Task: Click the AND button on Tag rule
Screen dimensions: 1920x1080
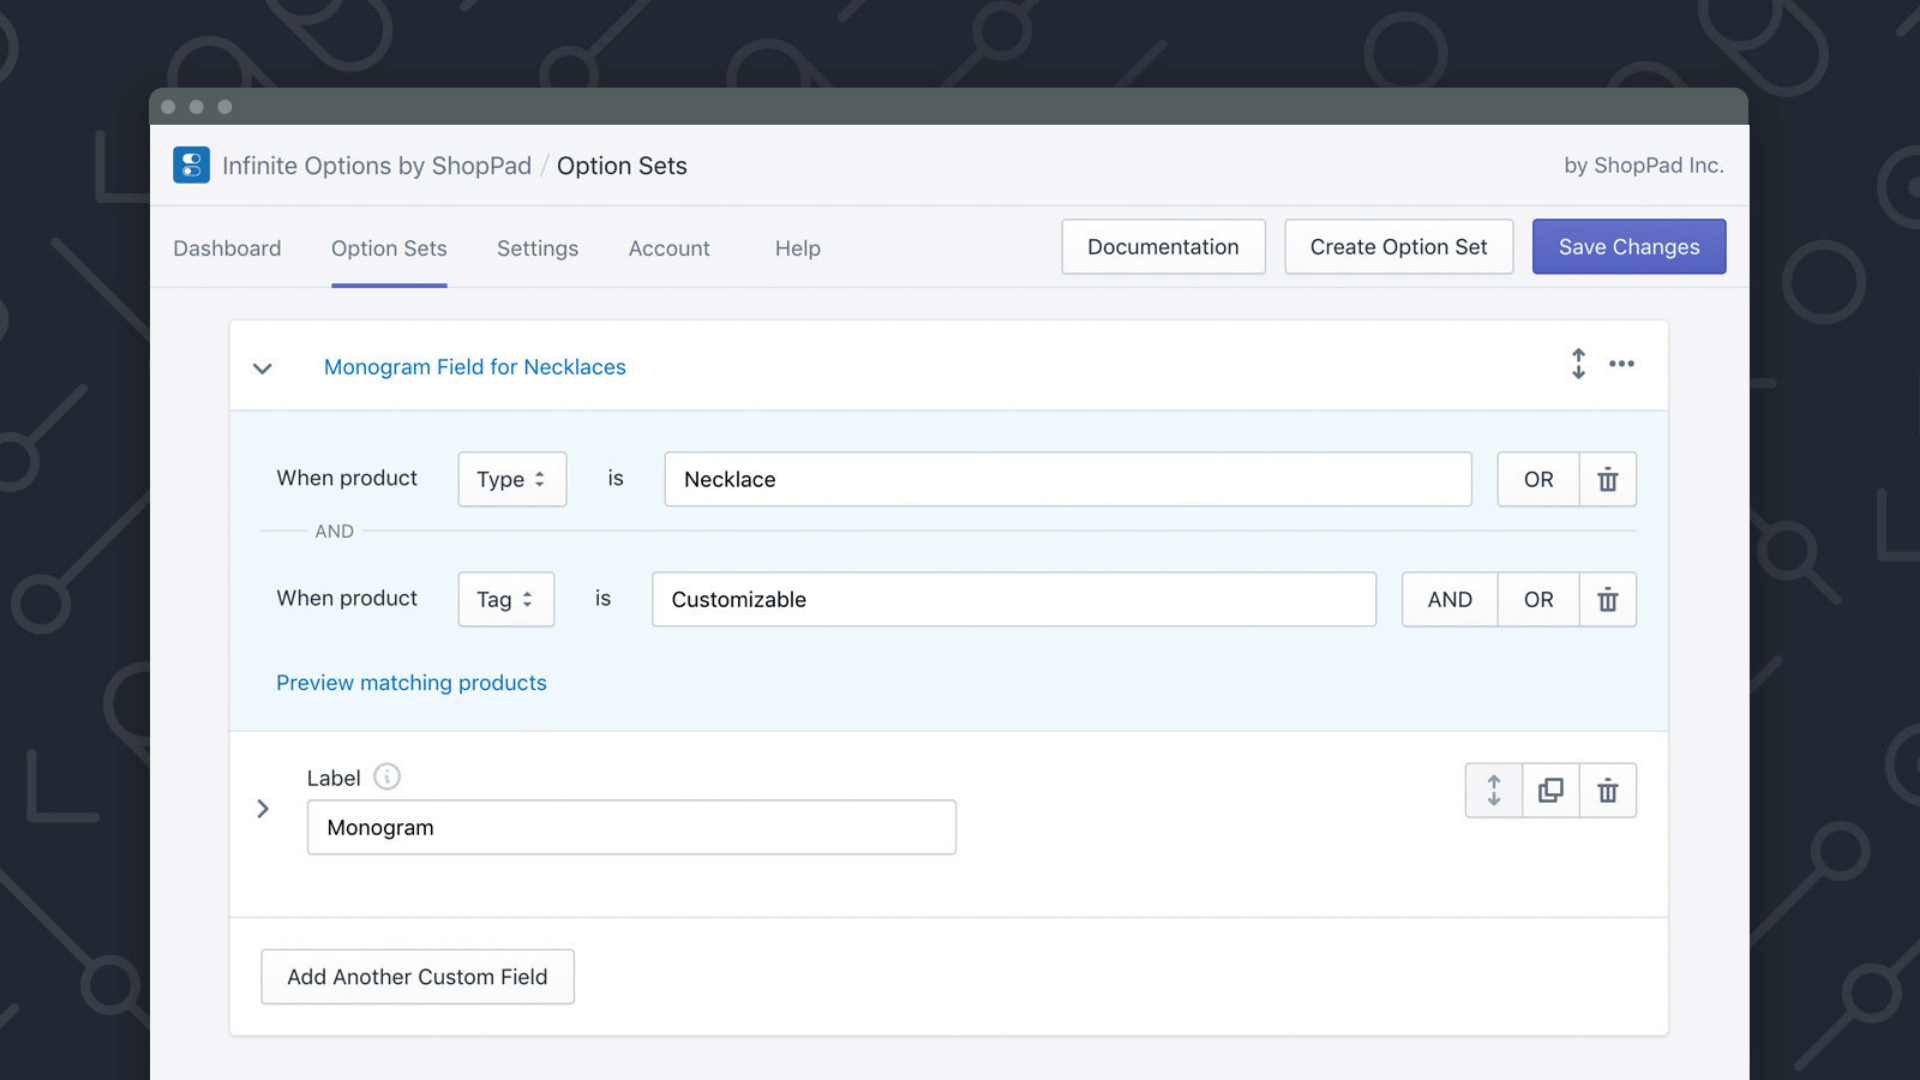Action: click(1449, 600)
